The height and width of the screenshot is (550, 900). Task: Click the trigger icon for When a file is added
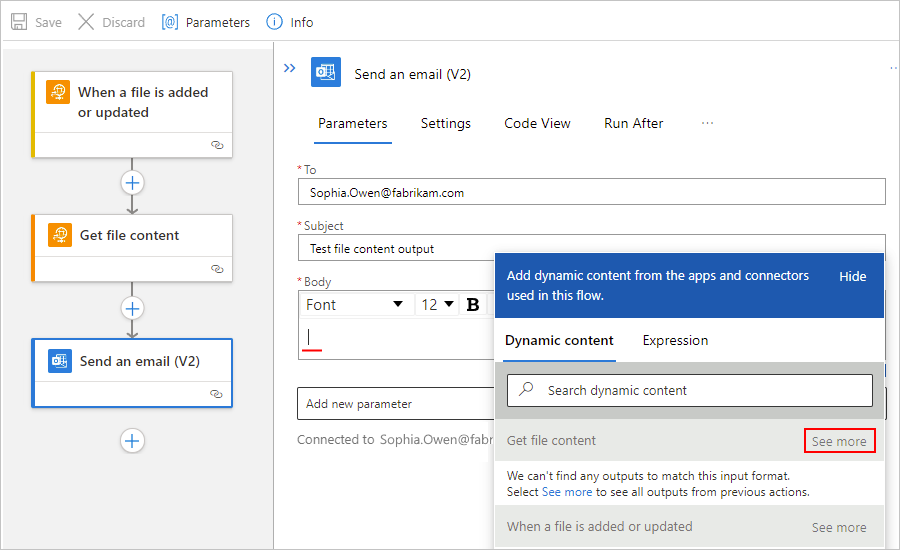(60, 92)
